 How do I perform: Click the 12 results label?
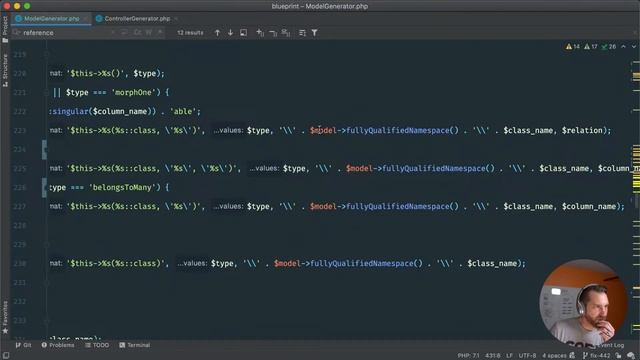pos(190,33)
